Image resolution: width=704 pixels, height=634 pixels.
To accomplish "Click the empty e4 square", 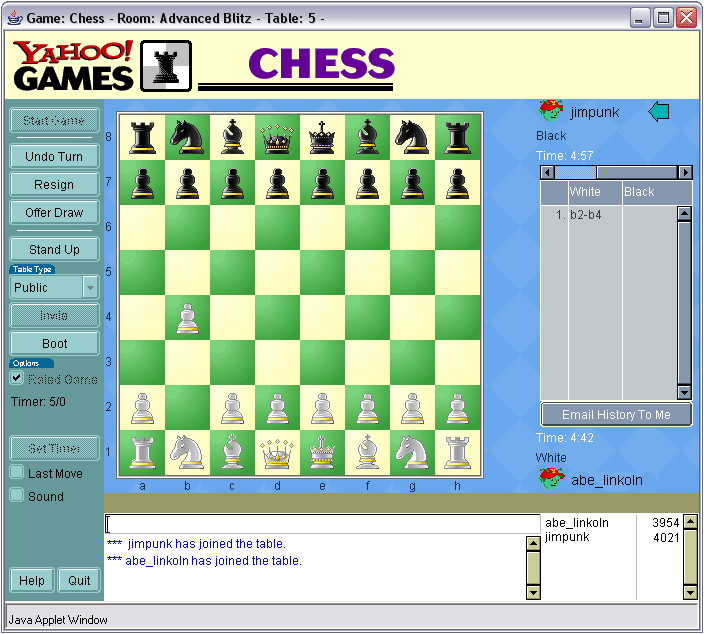I will click(x=322, y=317).
